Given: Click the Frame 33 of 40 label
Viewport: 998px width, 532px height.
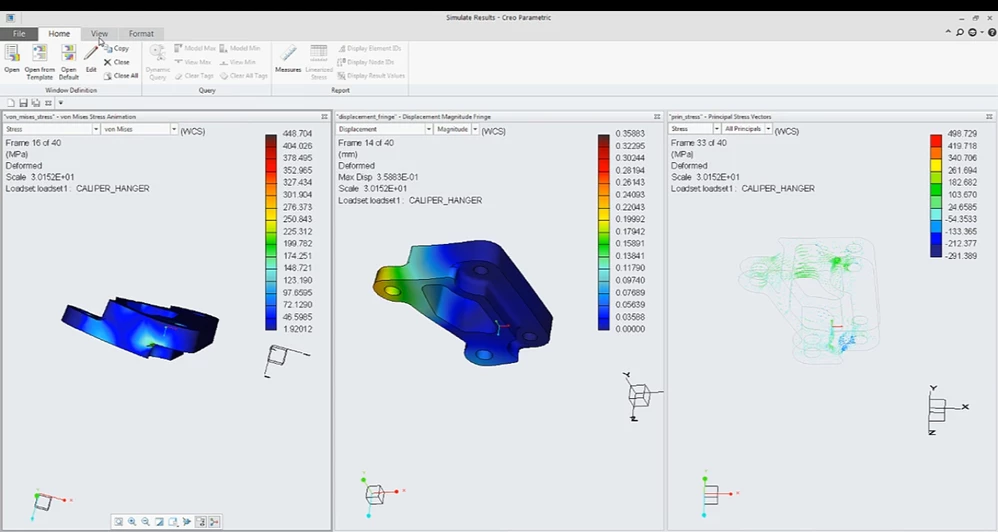Looking at the screenshot, I should click(x=698, y=143).
